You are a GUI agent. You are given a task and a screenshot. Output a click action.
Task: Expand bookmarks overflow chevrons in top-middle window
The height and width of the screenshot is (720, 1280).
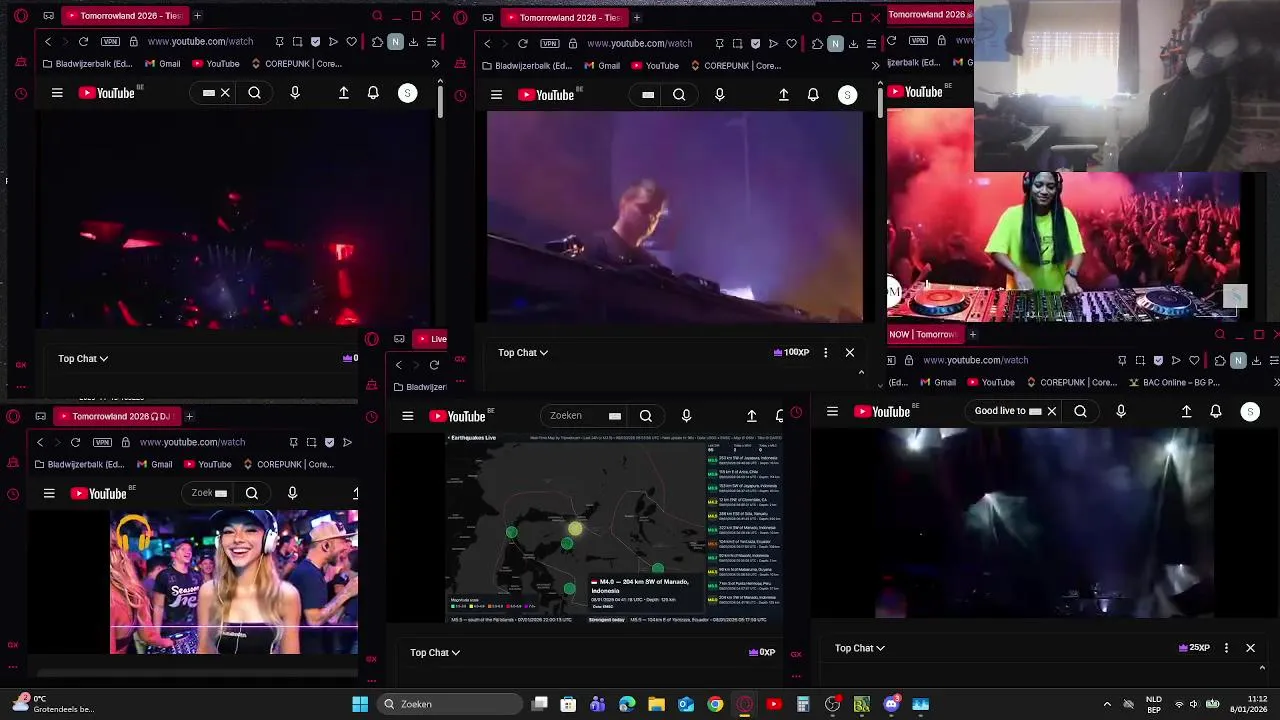pos(875,66)
